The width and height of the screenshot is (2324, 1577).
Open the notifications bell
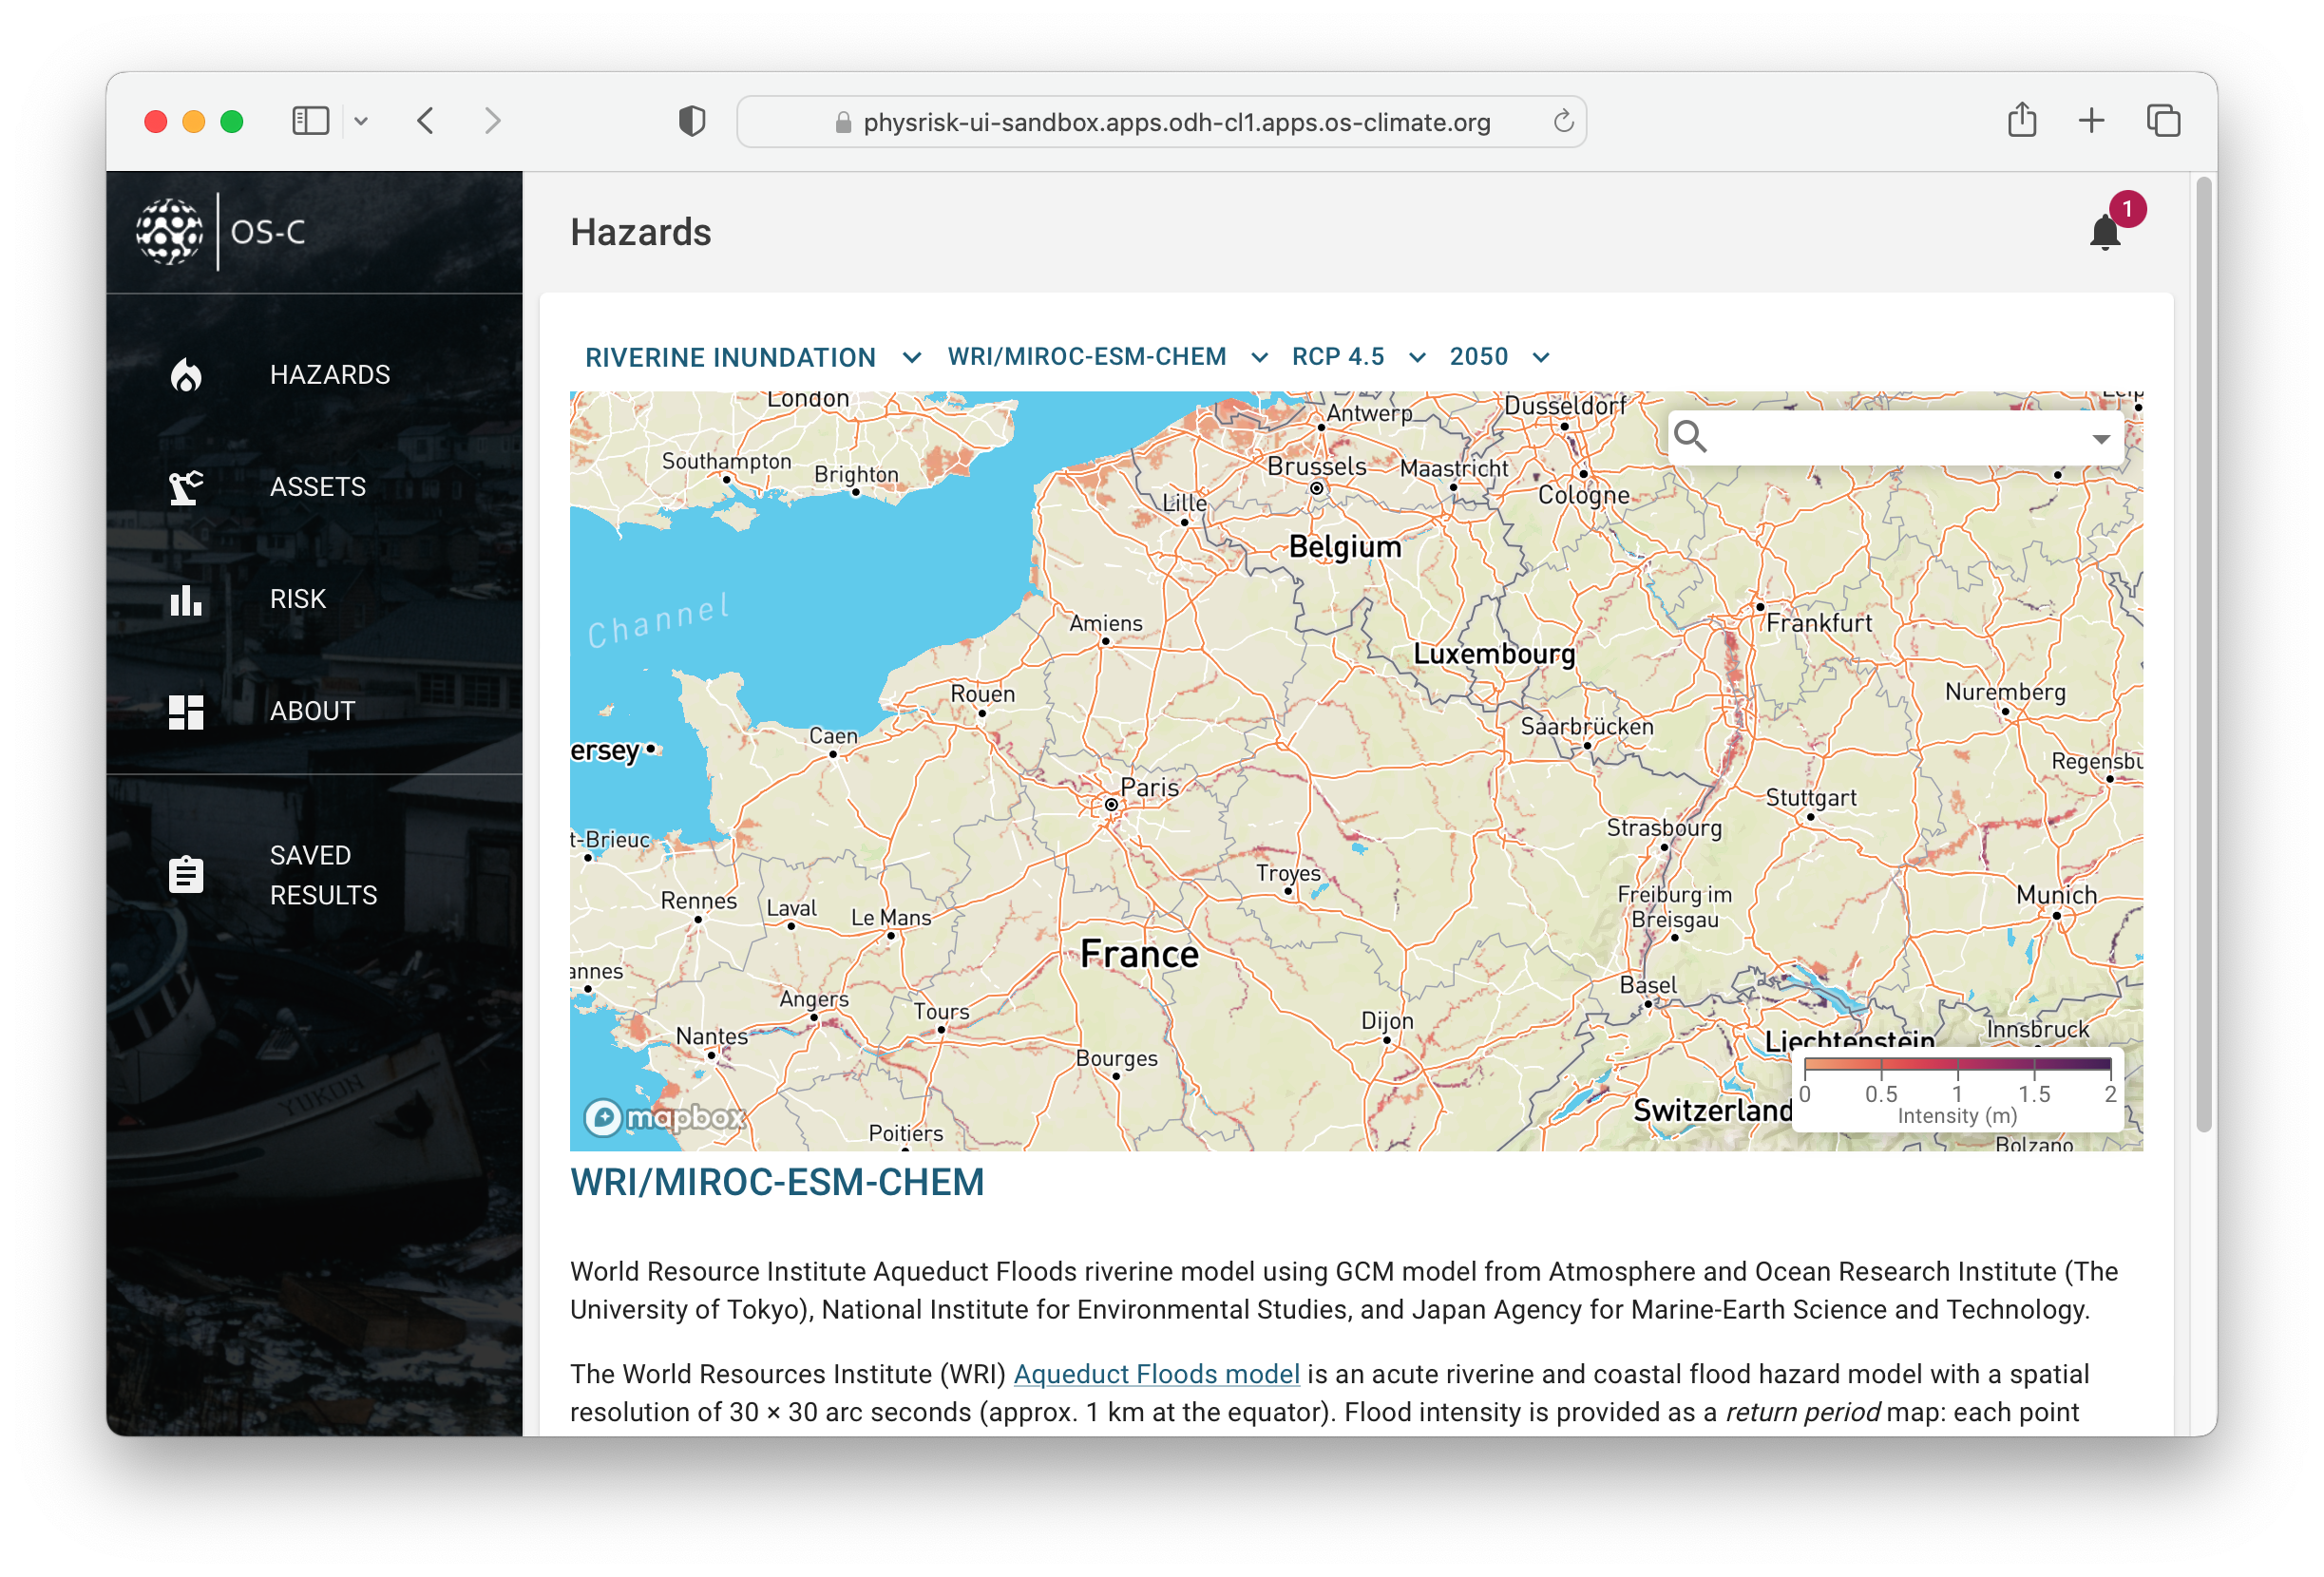2104,233
